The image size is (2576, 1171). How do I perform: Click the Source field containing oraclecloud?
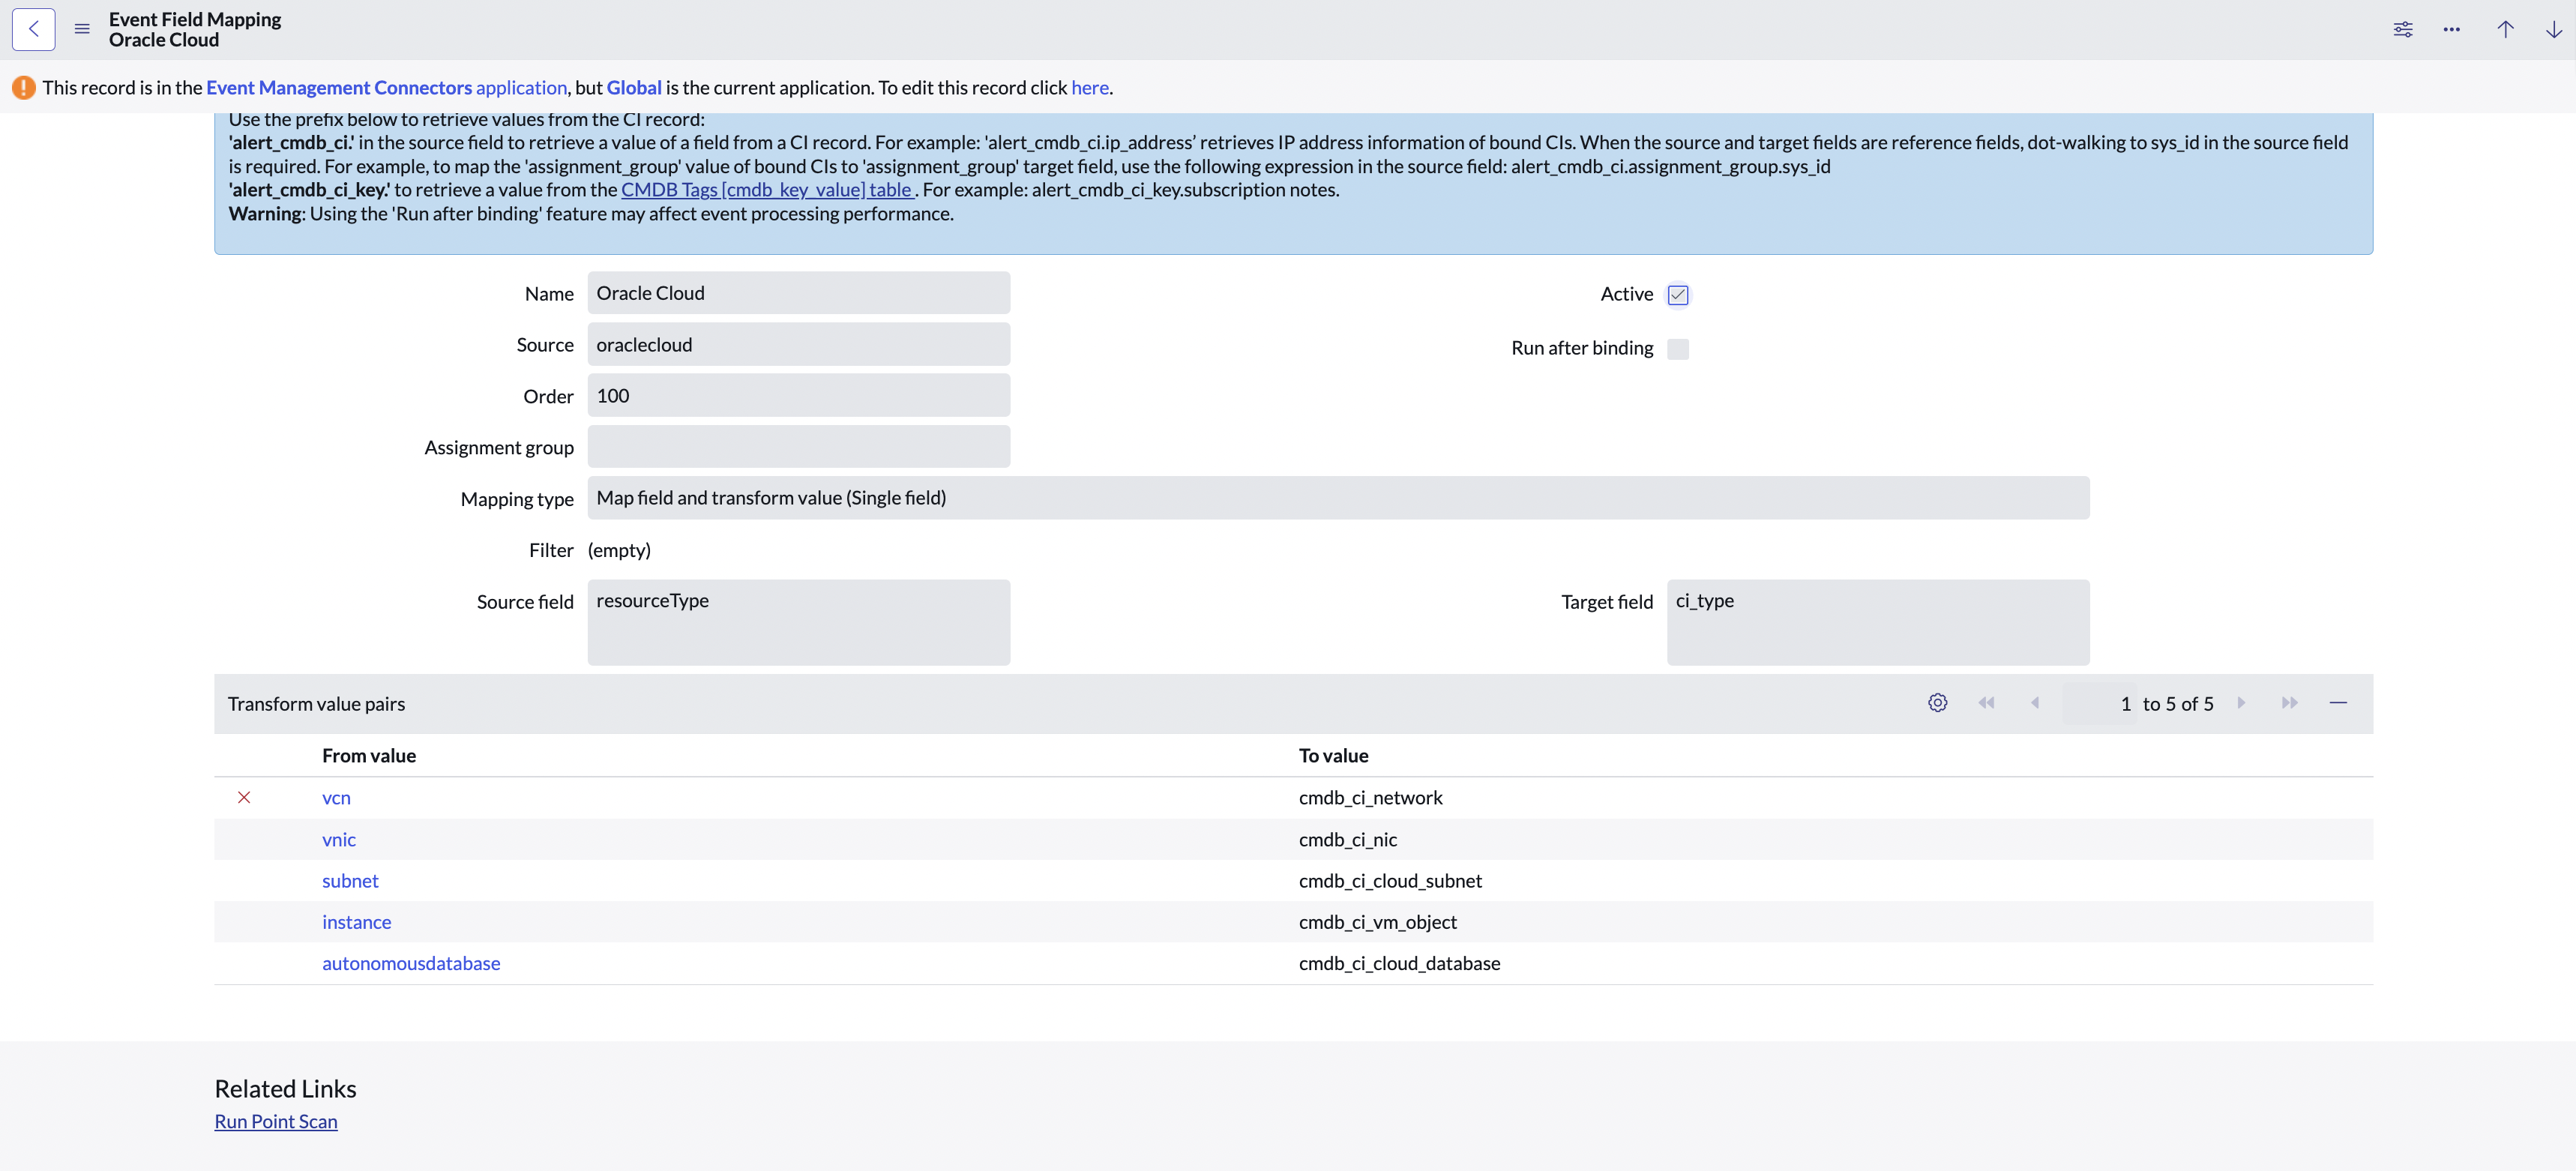(799, 344)
